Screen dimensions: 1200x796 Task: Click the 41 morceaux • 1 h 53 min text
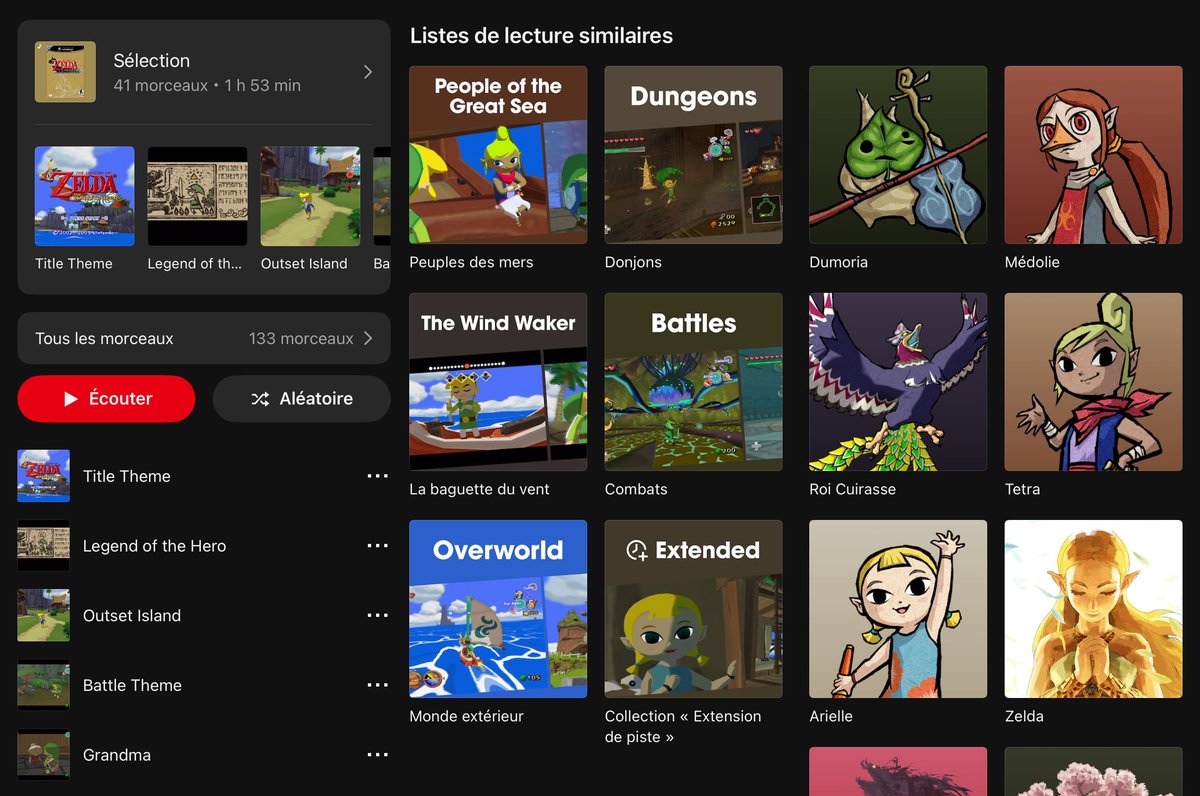[207, 86]
